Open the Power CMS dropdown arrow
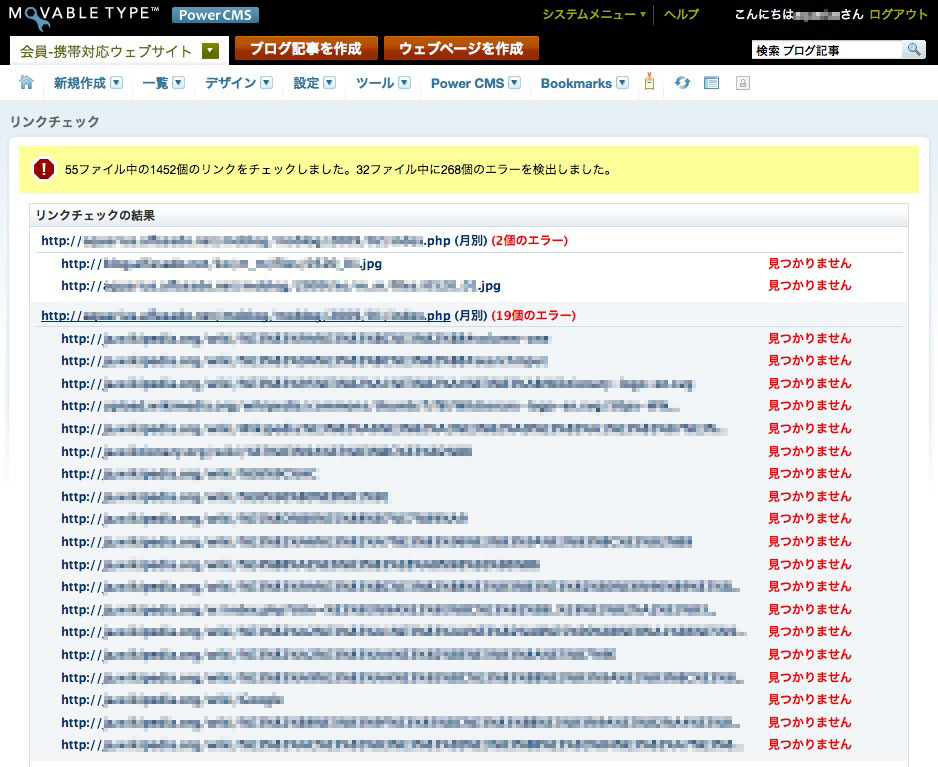Screen dimensions: 938x767 [514, 83]
